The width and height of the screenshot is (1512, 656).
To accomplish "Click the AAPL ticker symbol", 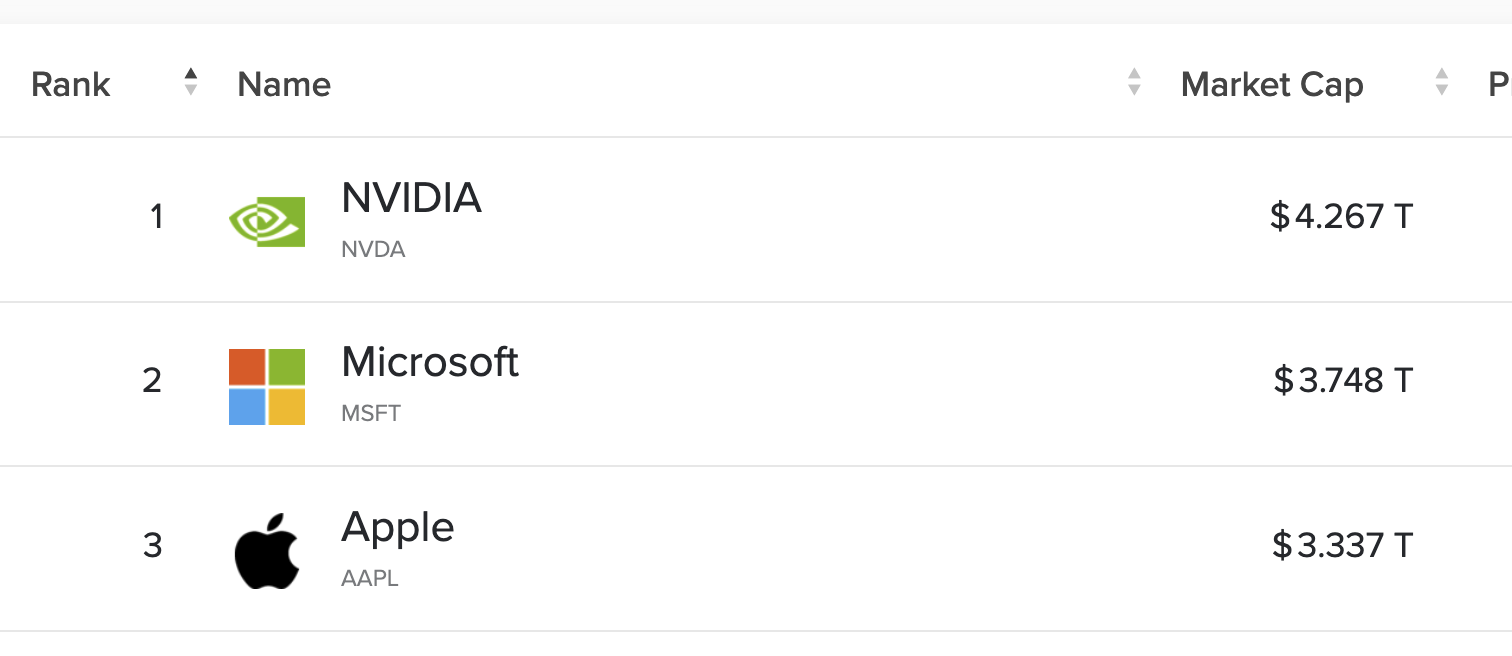I will pyautogui.click(x=370, y=579).
